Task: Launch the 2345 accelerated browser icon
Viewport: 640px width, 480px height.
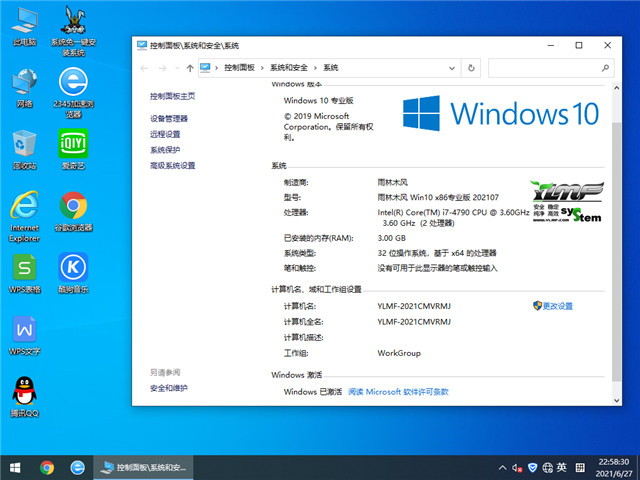Action: pyautogui.click(x=73, y=93)
